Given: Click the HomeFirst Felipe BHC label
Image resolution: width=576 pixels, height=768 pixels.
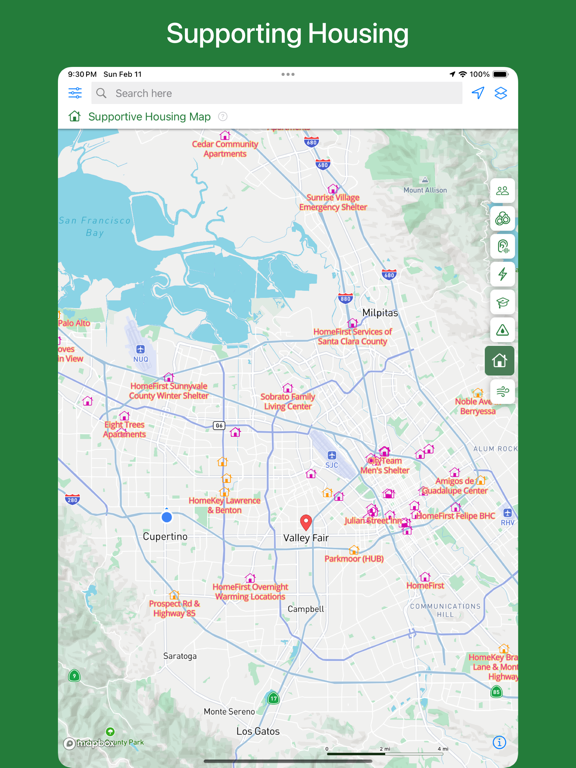Looking at the screenshot, I should pyautogui.click(x=455, y=516).
